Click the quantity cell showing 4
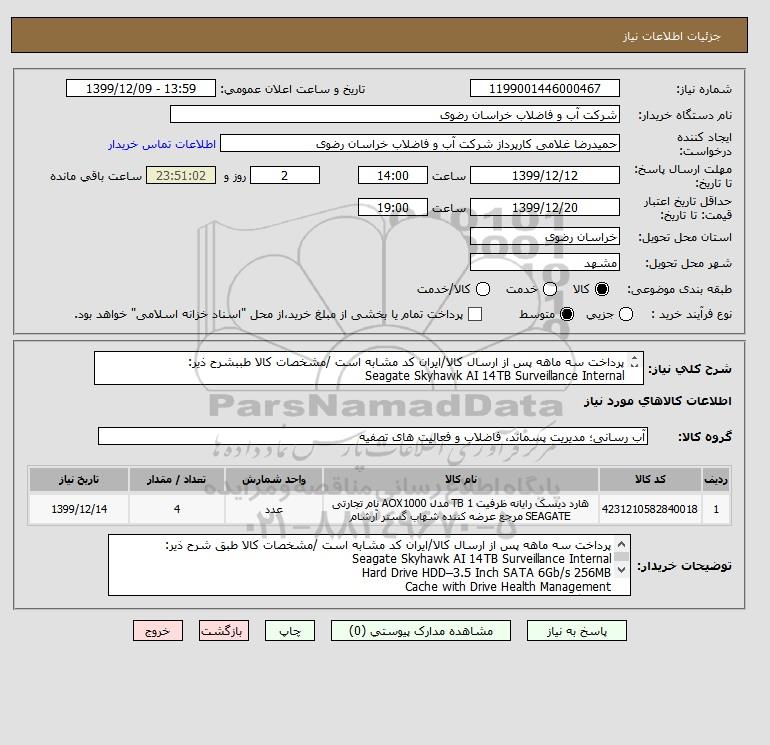This screenshot has height=745, width=770. [x=177, y=509]
